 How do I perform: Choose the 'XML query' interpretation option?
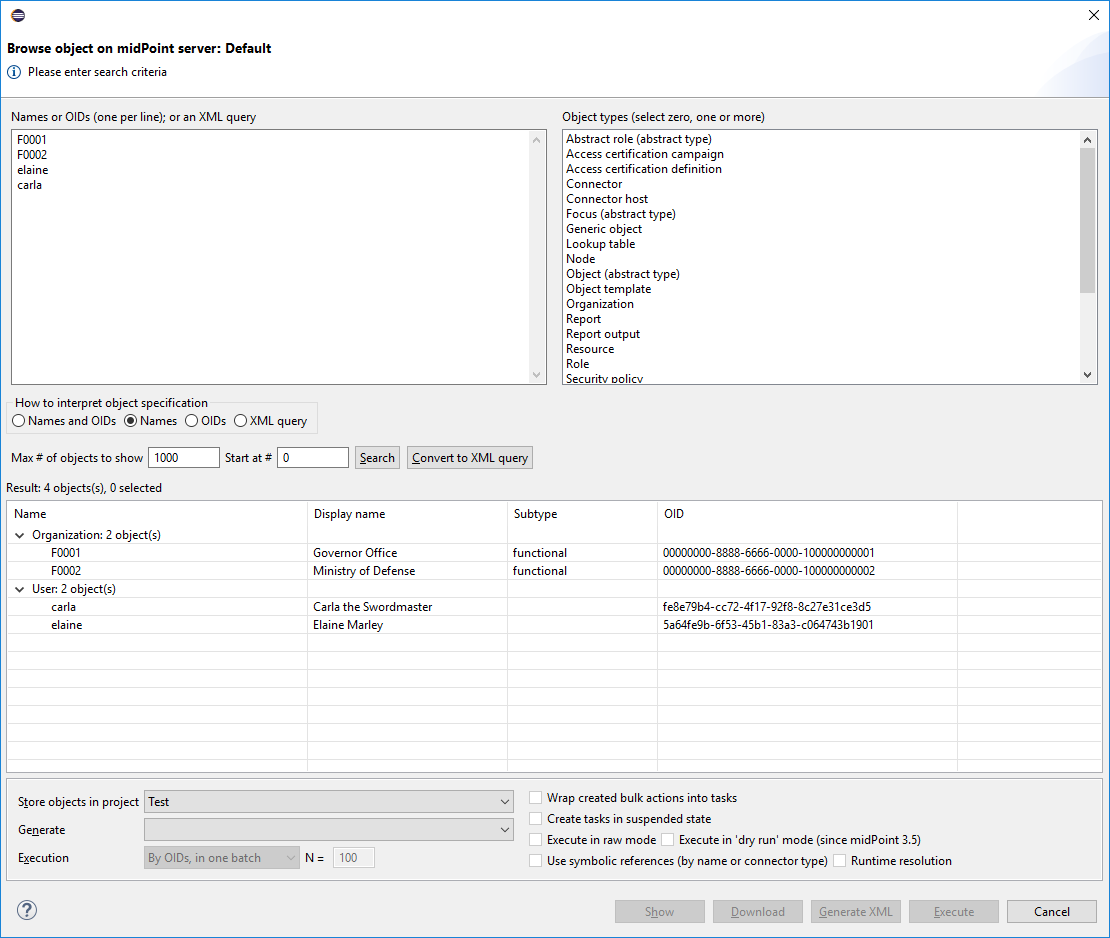(x=240, y=421)
